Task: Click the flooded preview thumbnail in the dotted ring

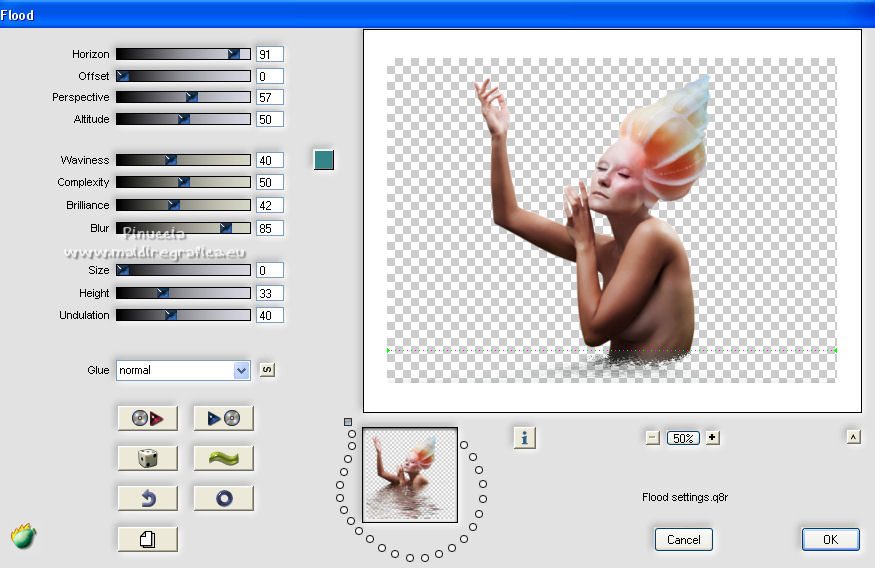Action: point(410,475)
